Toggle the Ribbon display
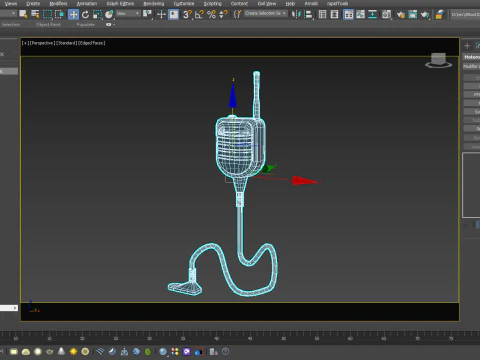The width and height of the screenshot is (480, 360). 348,14
